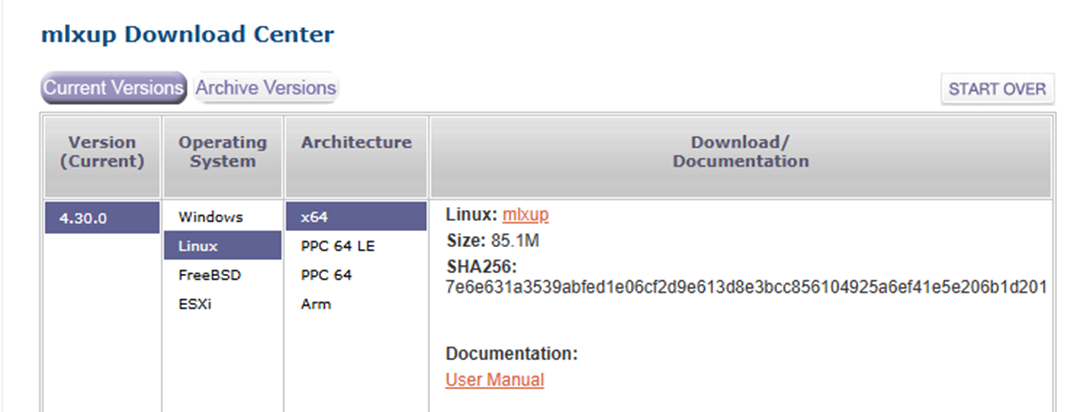Select ESXi in the operating system column
This screenshot has height=412, width=1090.
click(x=196, y=304)
